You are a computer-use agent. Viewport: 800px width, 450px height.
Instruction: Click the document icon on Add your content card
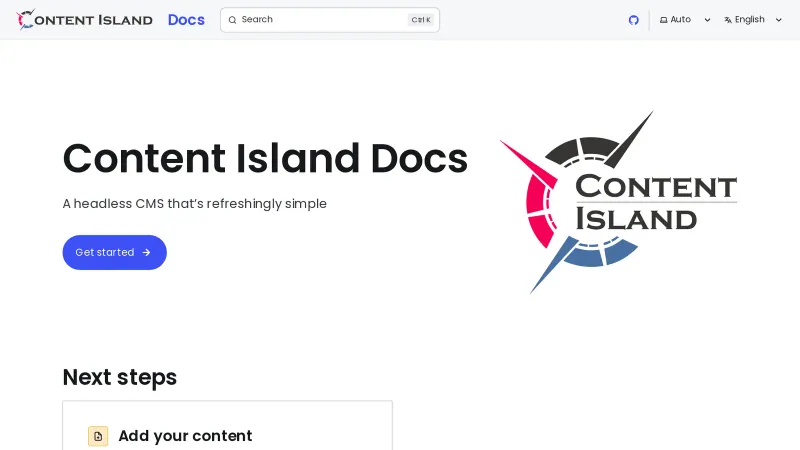[98, 436]
